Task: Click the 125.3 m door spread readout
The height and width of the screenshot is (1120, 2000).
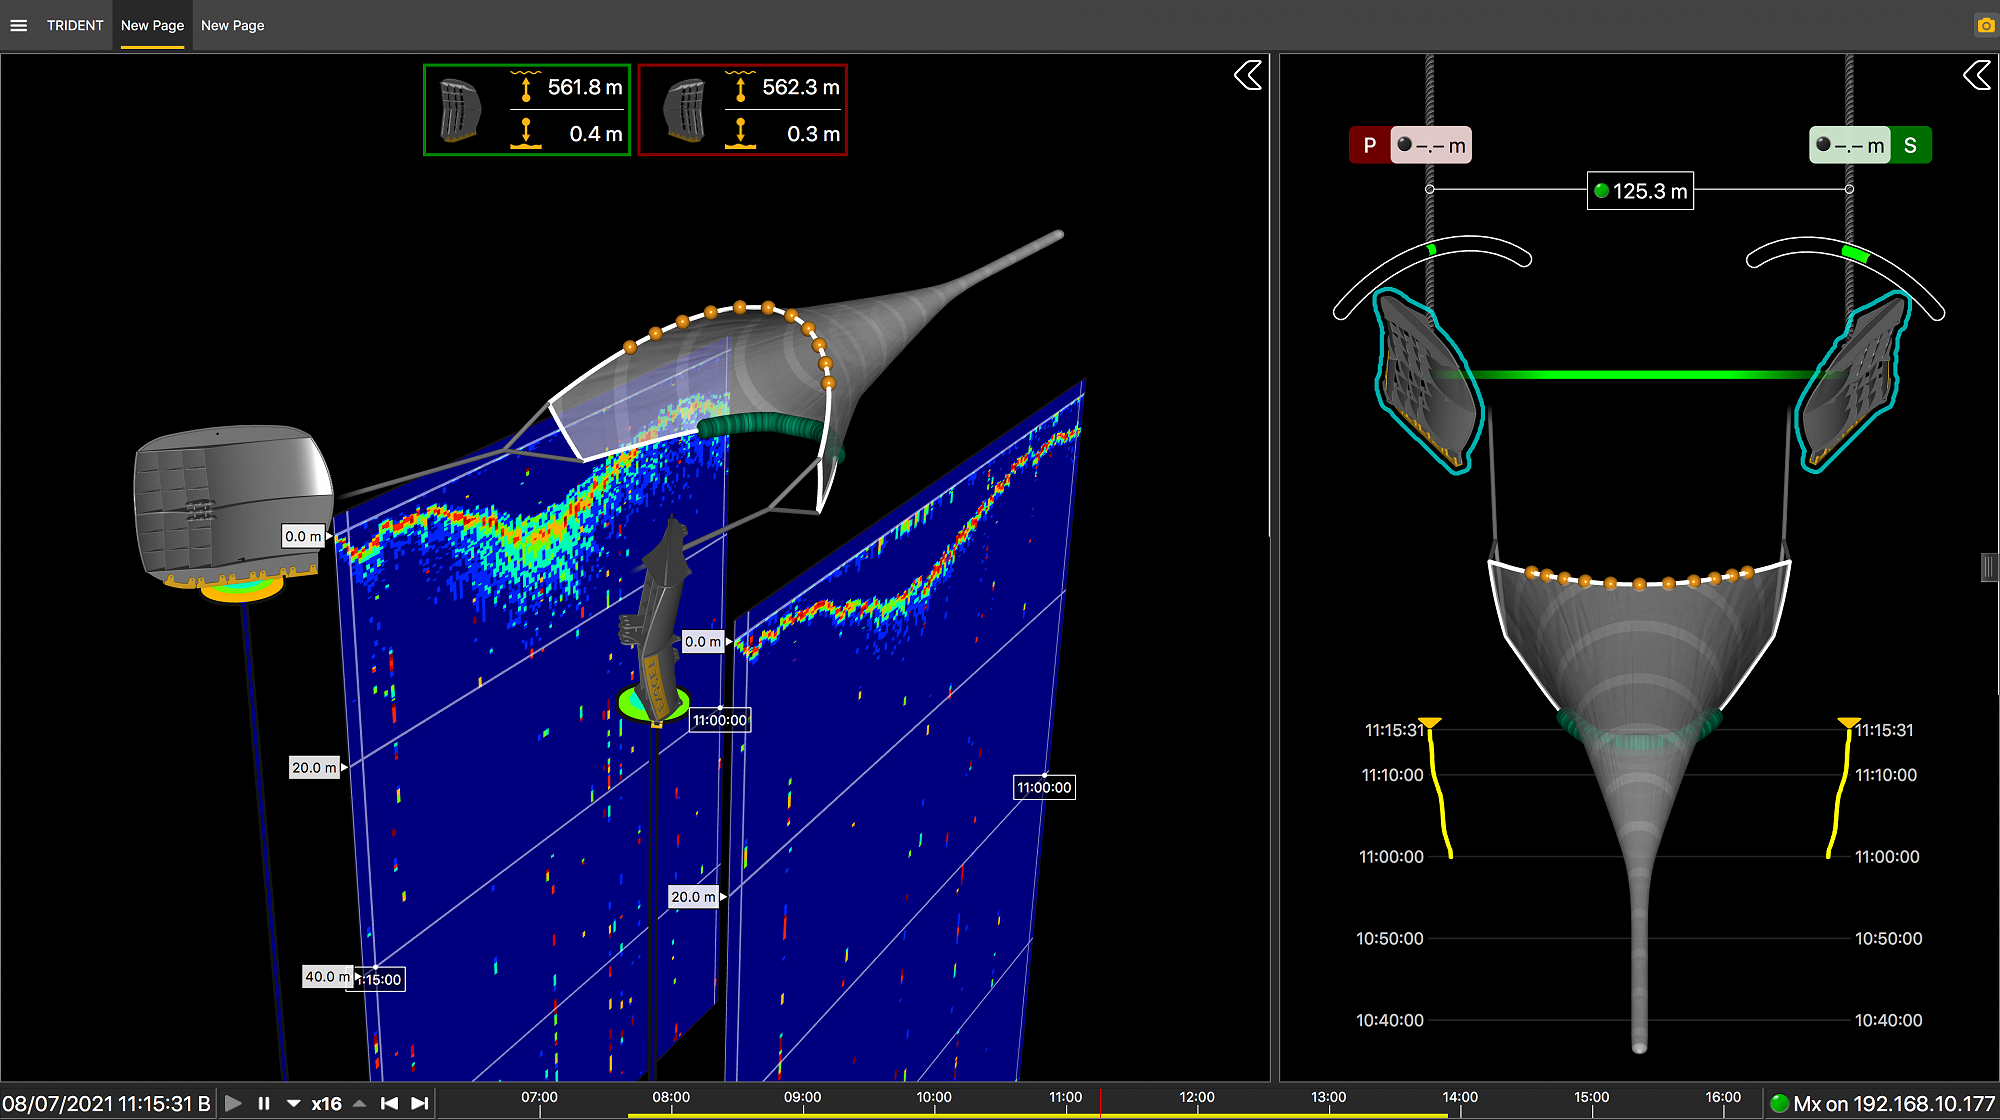Action: (1640, 191)
